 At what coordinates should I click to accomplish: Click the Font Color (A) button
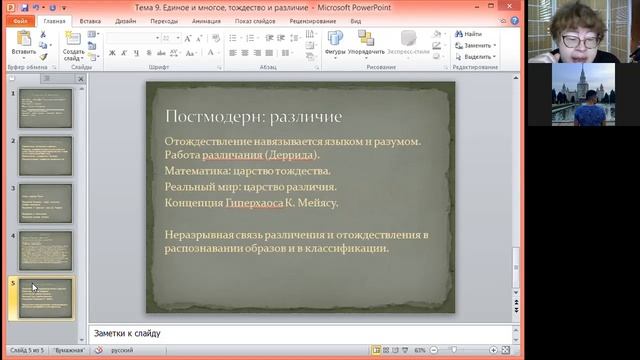point(210,53)
